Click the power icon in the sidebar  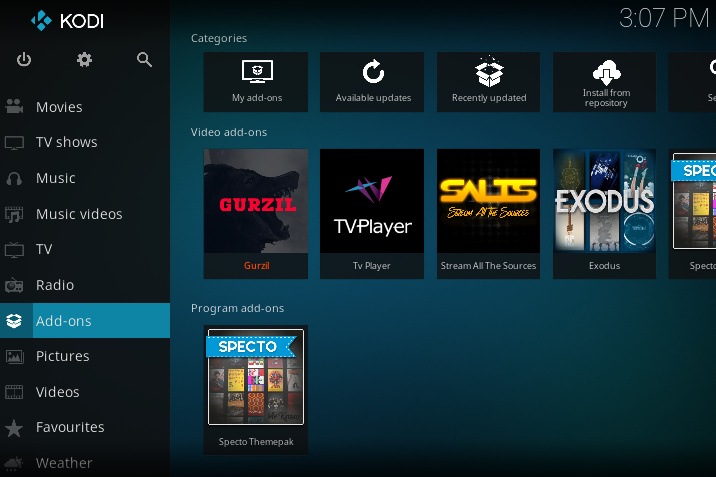pyautogui.click(x=24, y=59)
